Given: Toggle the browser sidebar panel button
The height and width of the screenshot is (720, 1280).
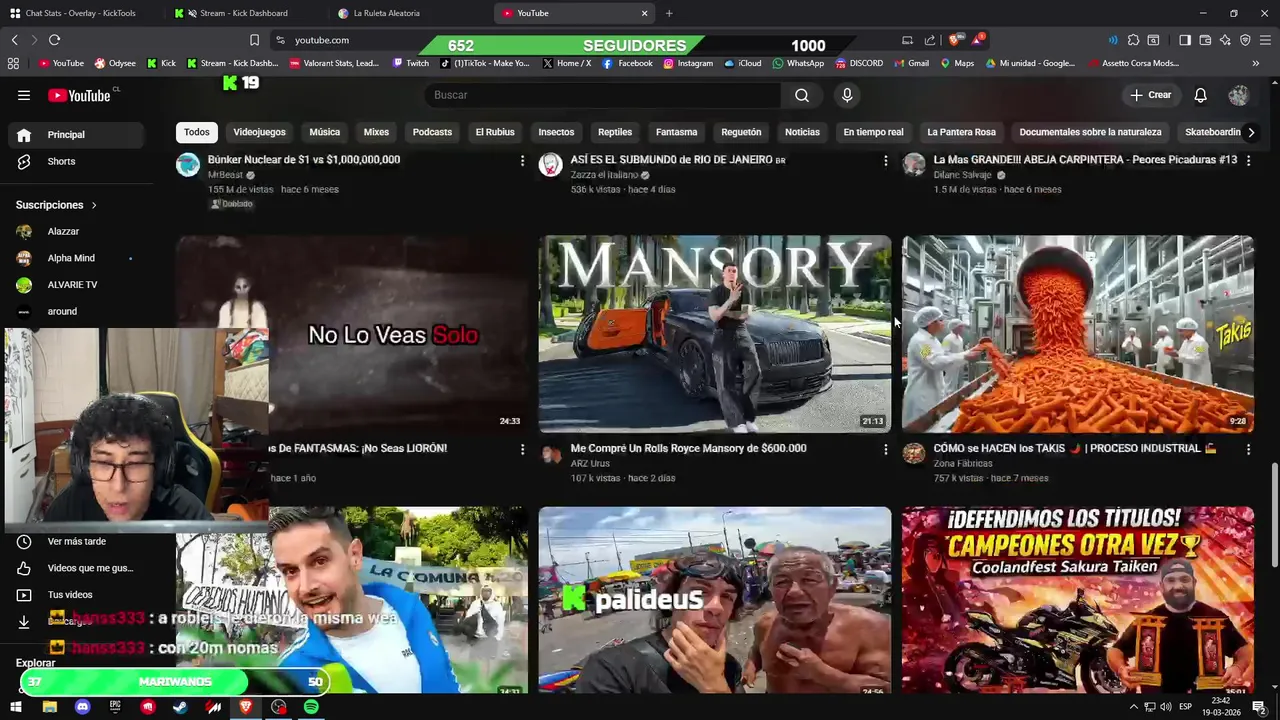Looking at the screenshot, I should 1184,40.
